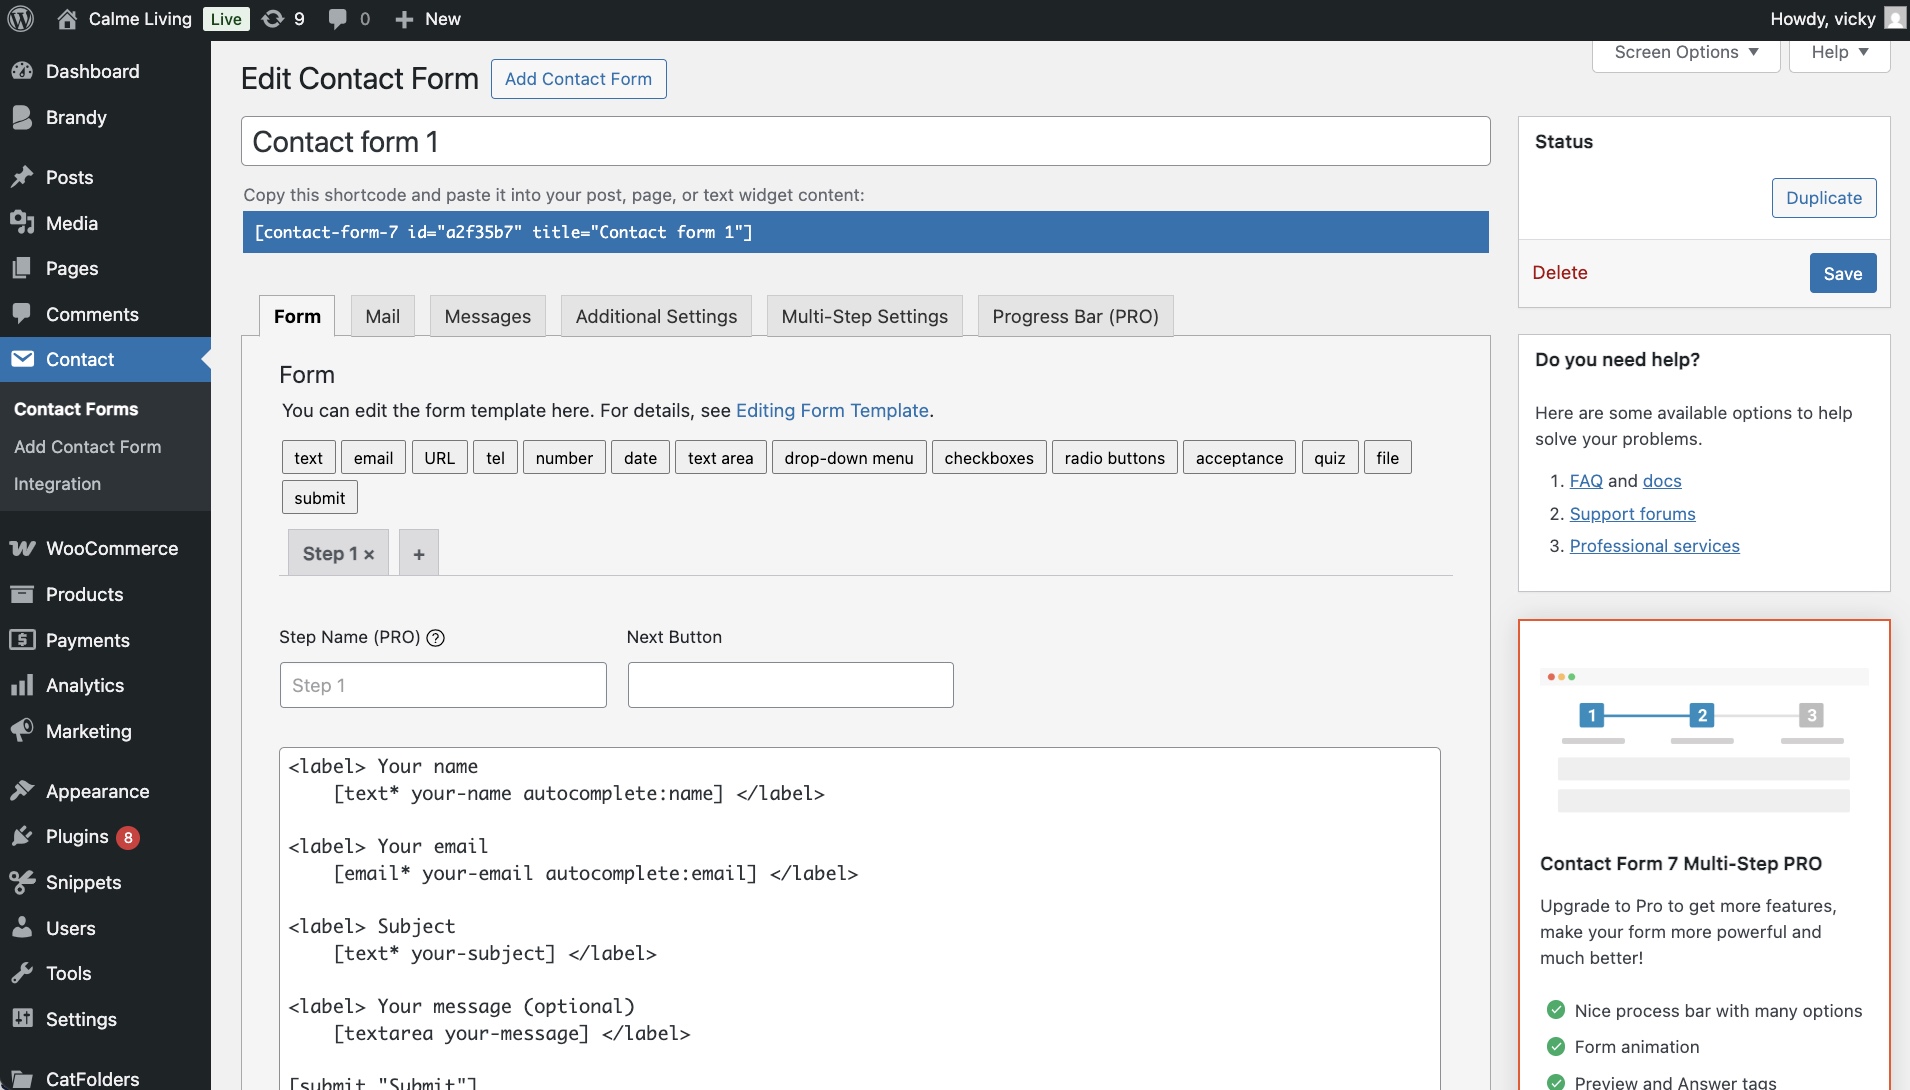Click the form title input field

click(865, 141)
